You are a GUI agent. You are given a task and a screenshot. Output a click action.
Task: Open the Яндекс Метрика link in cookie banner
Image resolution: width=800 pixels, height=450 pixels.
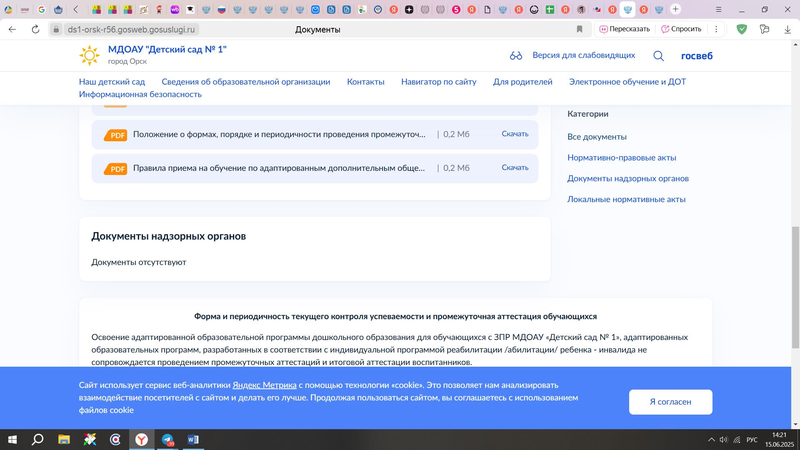click(264, 385)
